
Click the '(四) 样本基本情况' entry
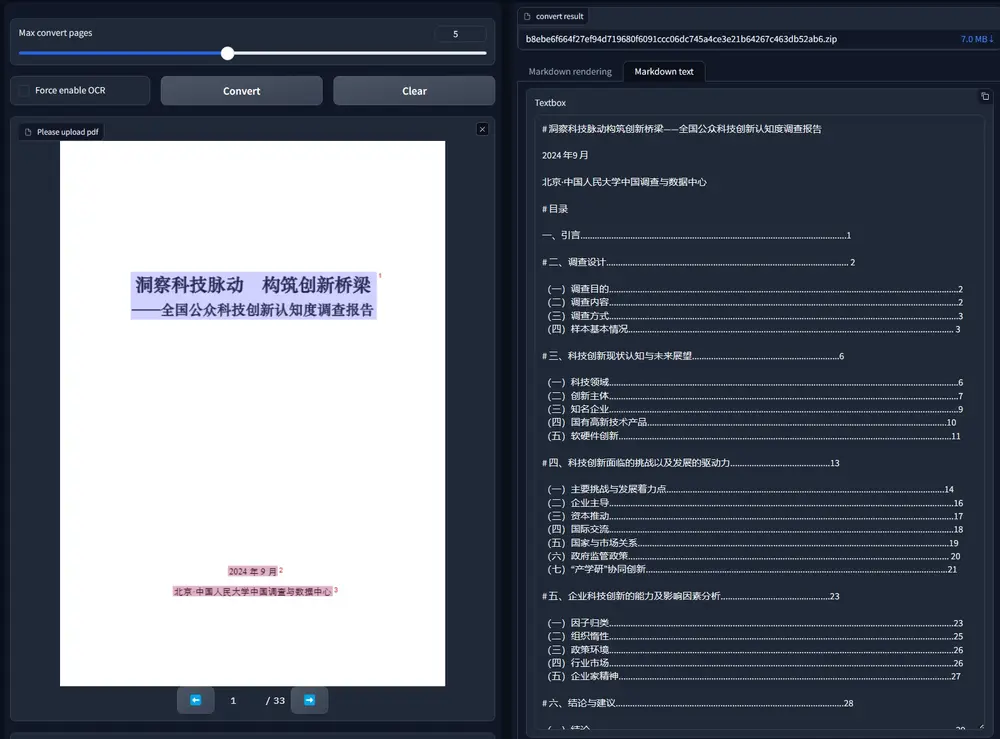[753, 329]
